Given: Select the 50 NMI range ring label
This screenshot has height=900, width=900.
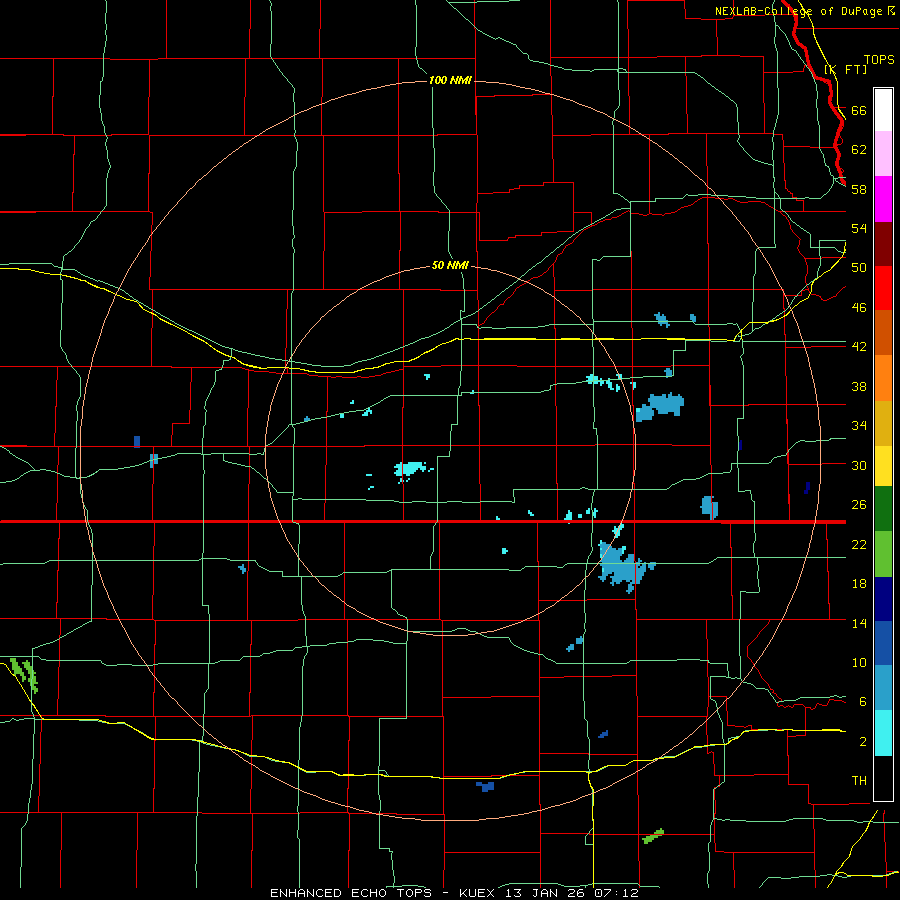Looking at the screenshot, I should click(x=450, y=265).
